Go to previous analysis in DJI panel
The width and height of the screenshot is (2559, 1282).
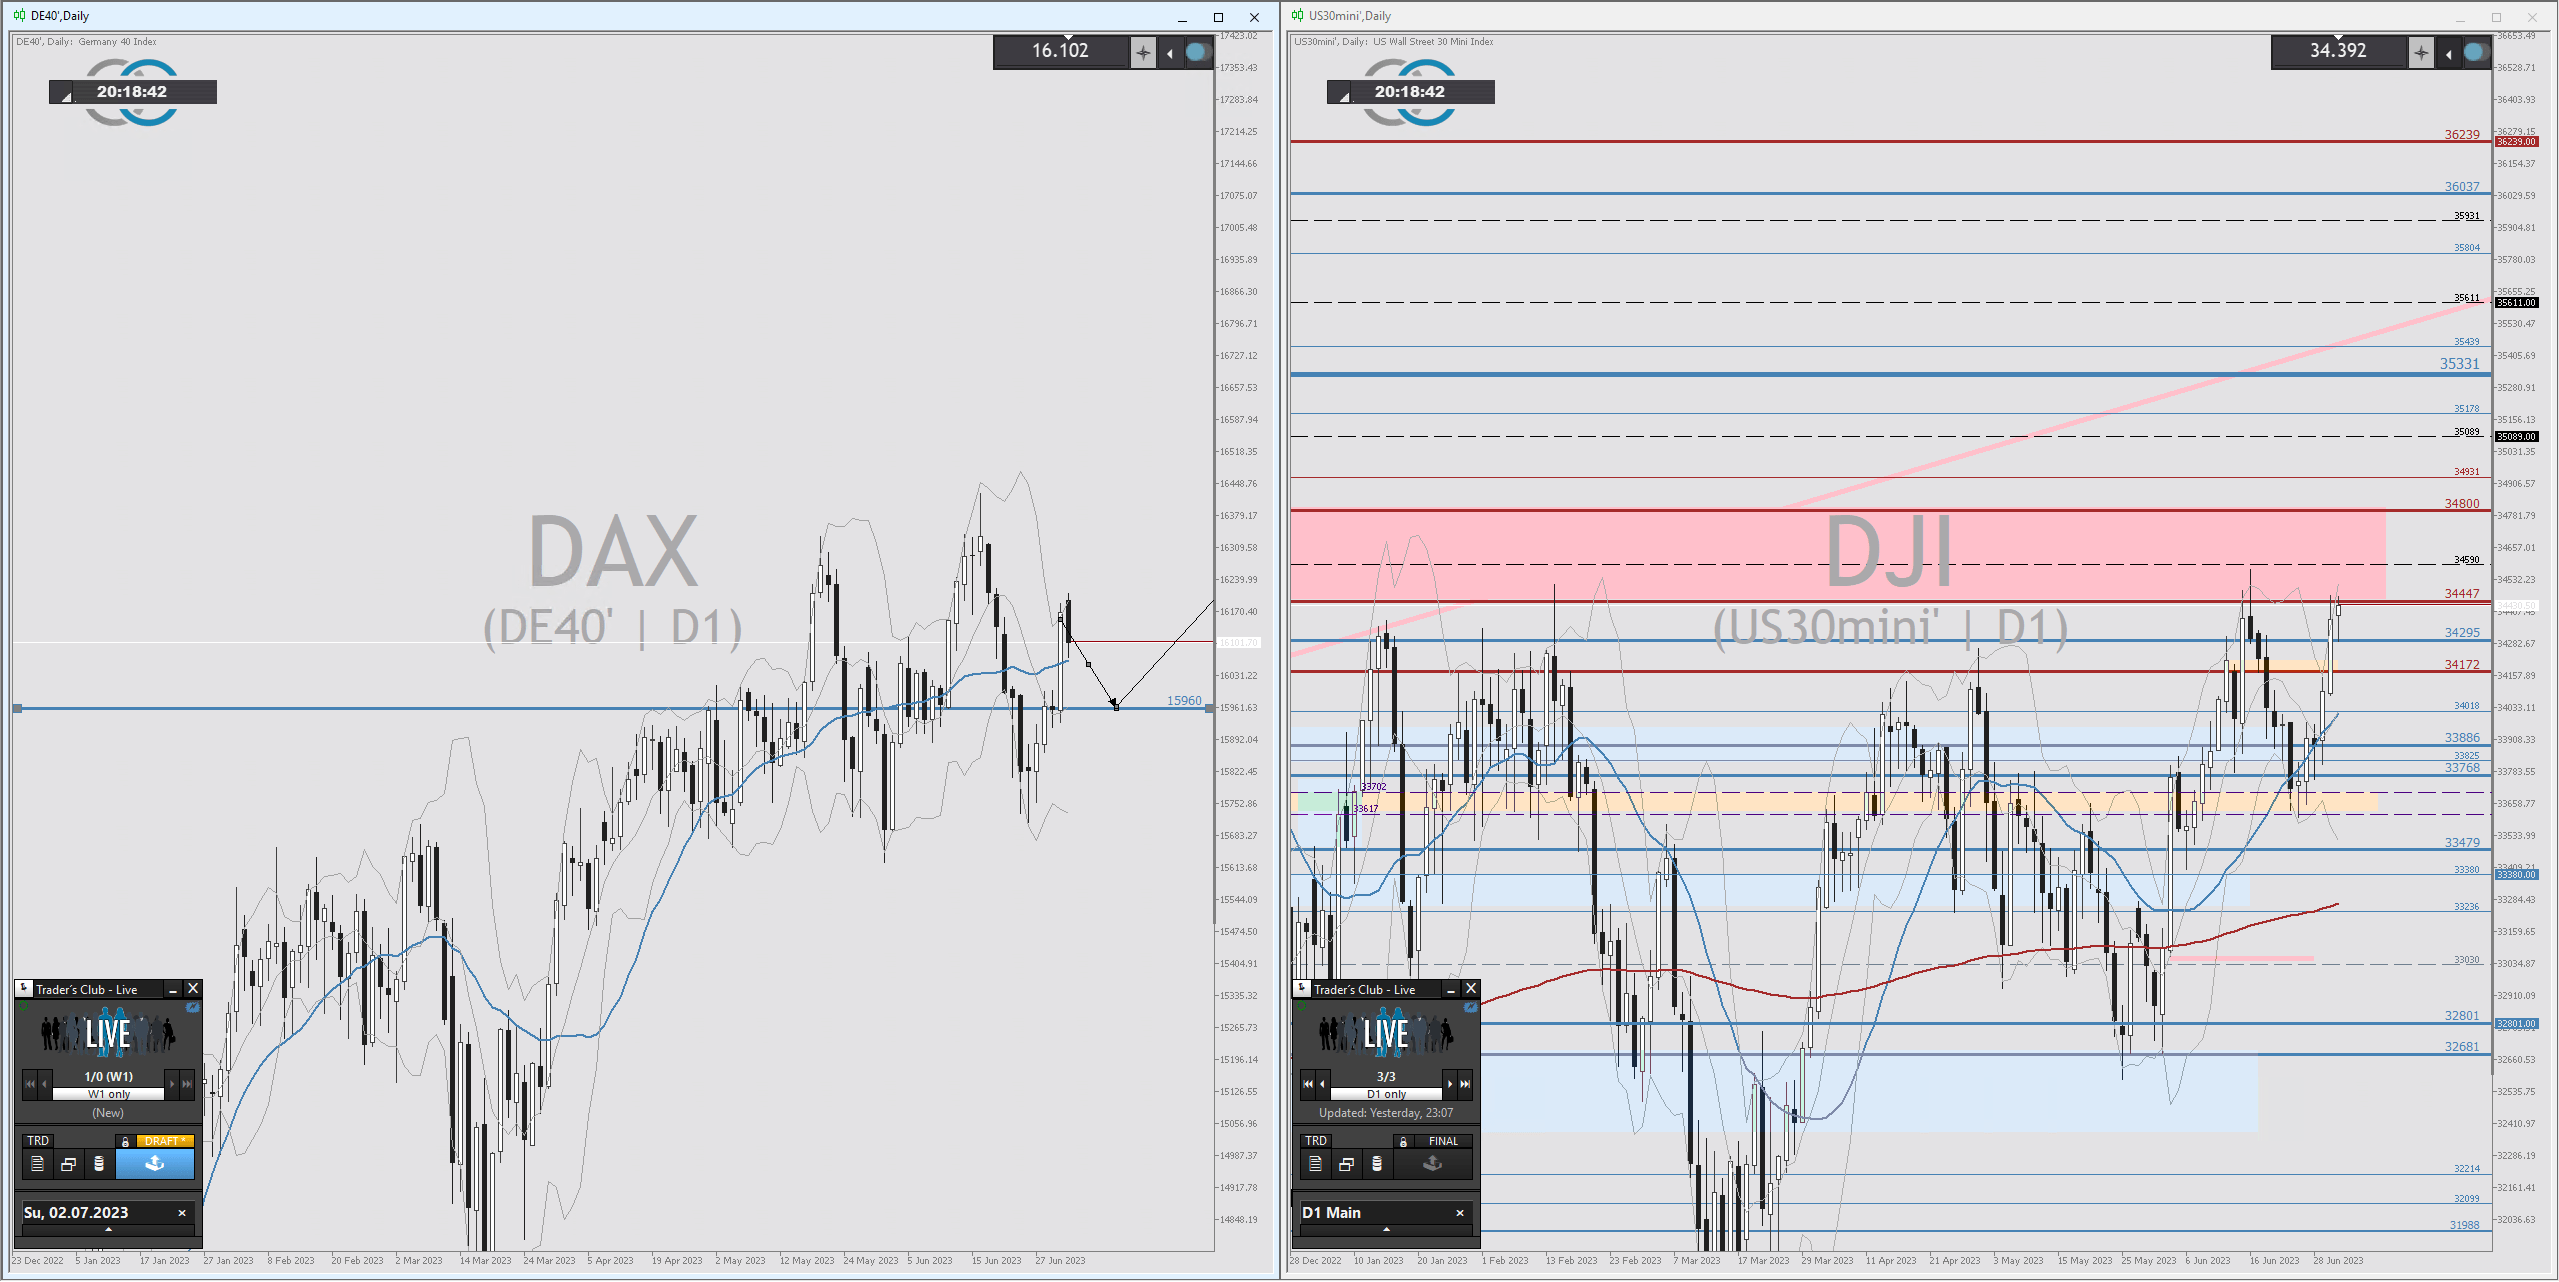click(x=1322, y=1084)
